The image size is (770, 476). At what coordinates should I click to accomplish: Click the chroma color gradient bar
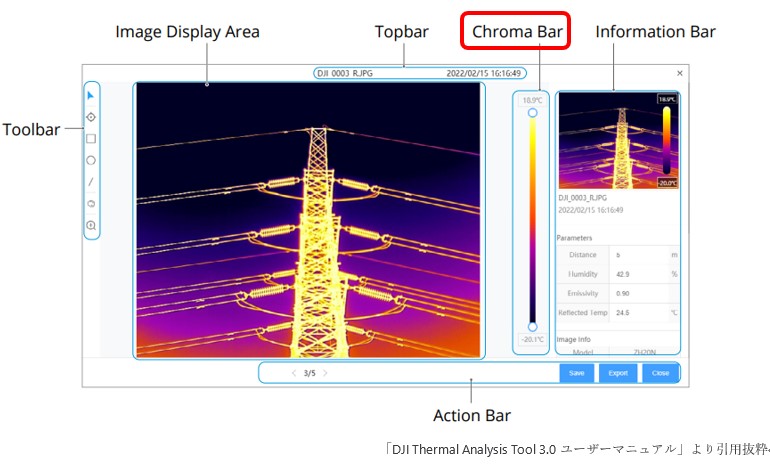(x=532, y=220)
